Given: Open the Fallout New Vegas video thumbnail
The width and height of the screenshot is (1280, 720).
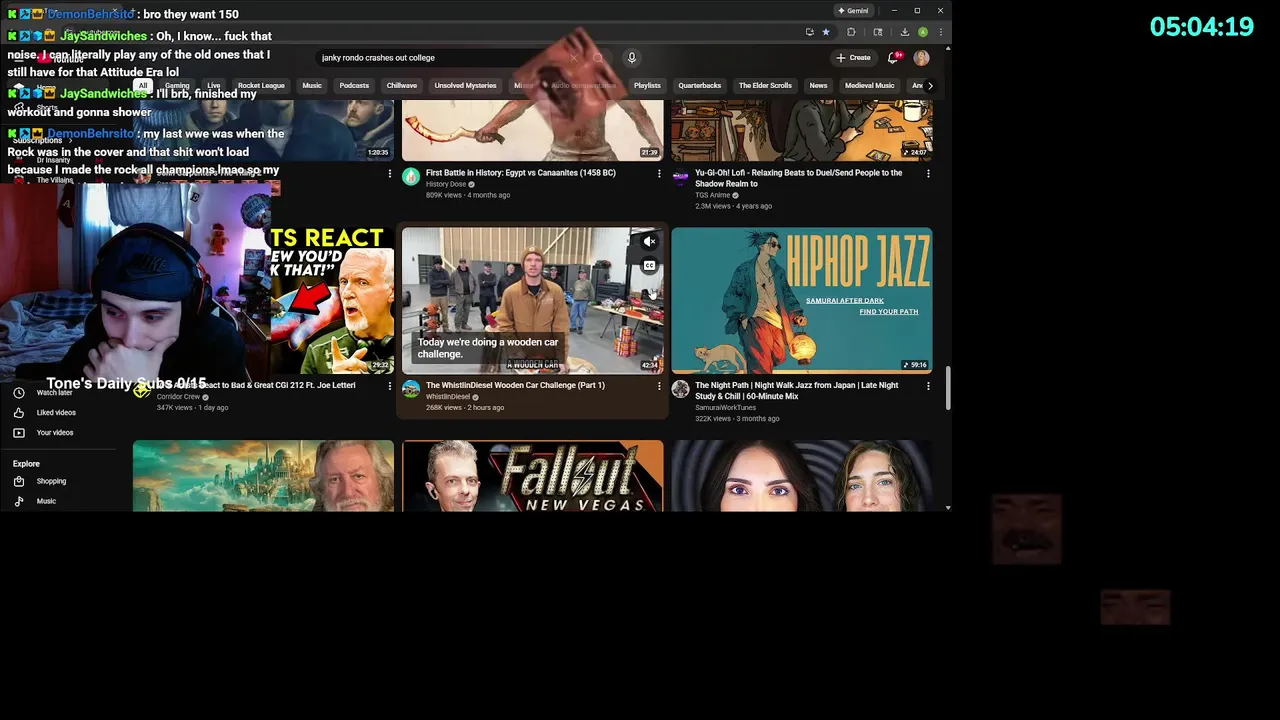Looking at the screenshot, I should click(532, 476).
